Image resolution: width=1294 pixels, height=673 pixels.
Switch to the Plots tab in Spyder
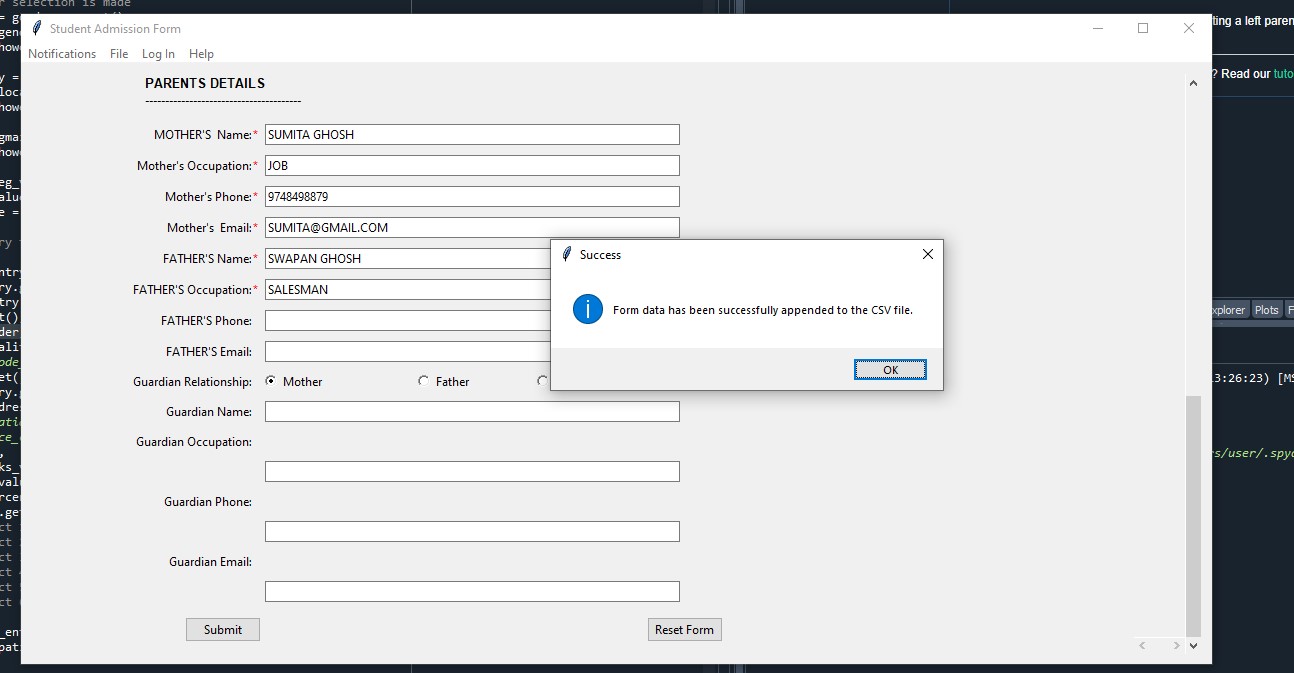click(x=1266, y=310)
